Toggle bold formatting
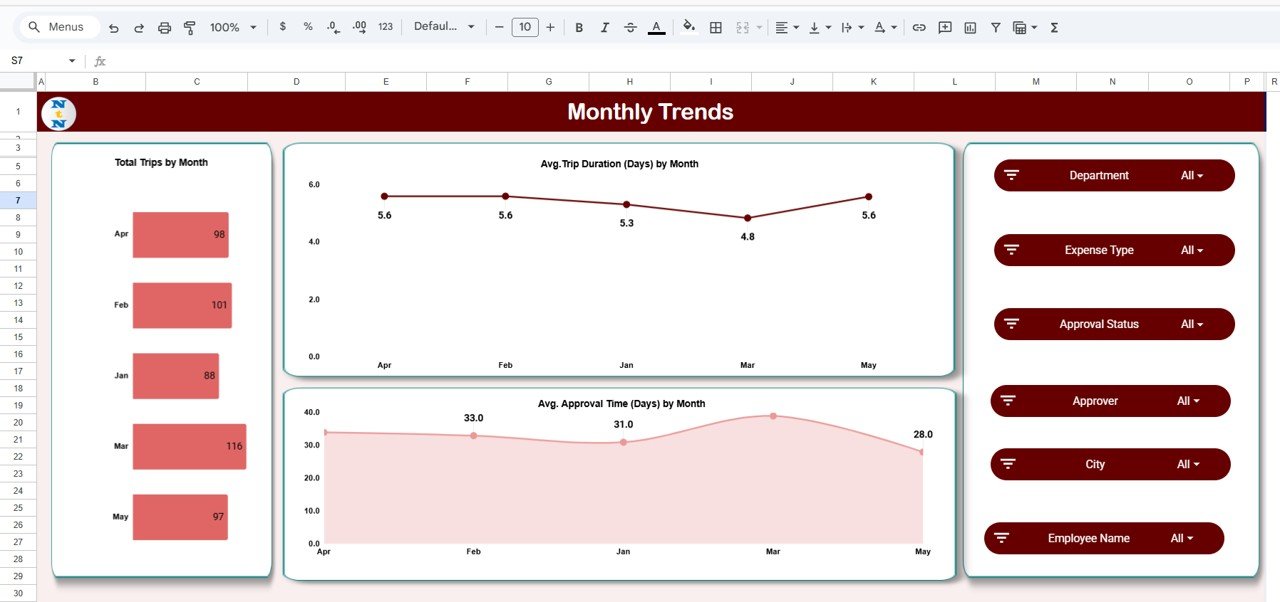Screen dimensions: 1280x602 579,27
